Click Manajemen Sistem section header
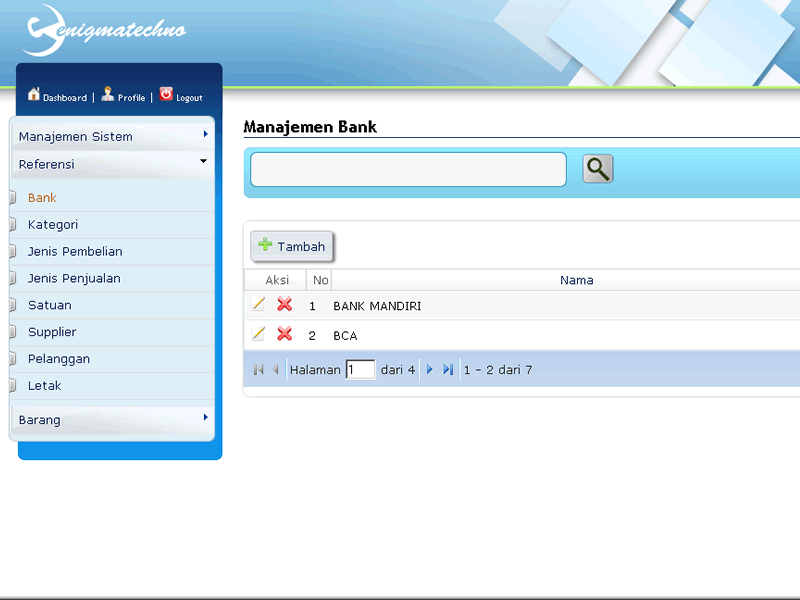Screen dimensions: 800x600 pos(113,137)
